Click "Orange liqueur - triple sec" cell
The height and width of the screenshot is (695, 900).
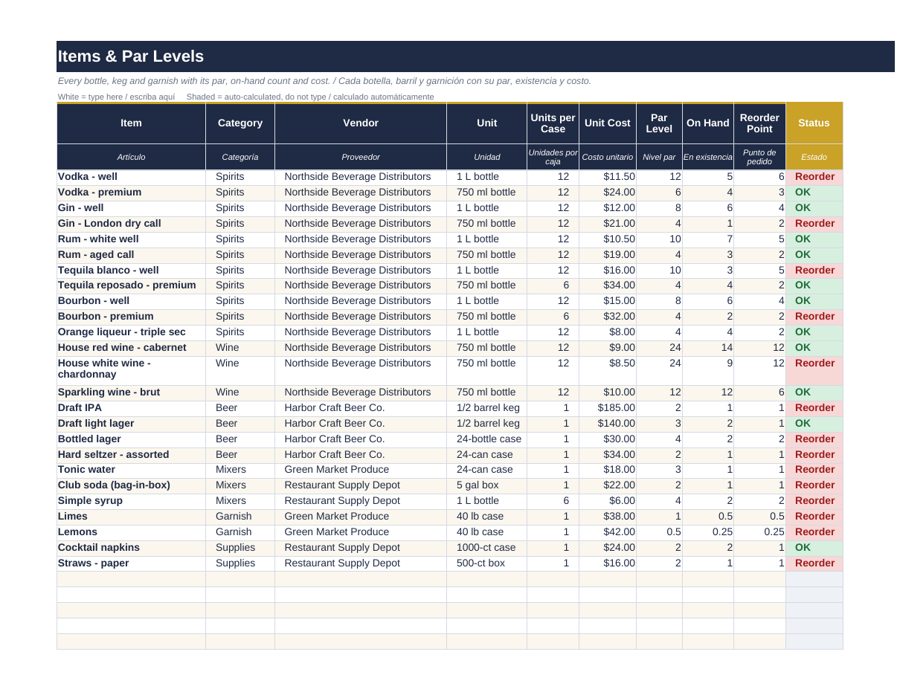131,332
